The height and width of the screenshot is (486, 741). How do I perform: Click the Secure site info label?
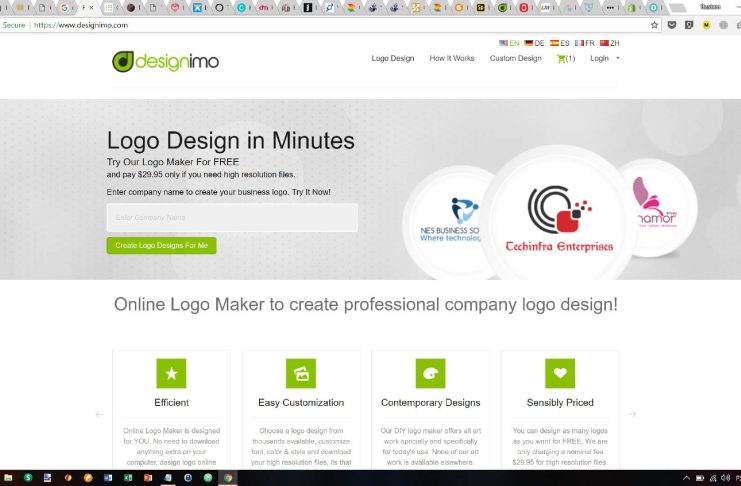(14, 25)
